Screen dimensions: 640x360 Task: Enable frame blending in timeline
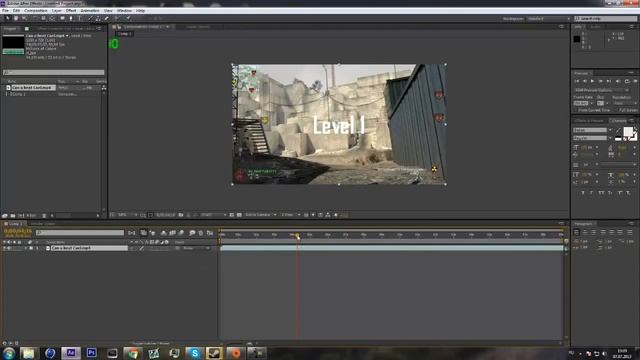(173, 233)
